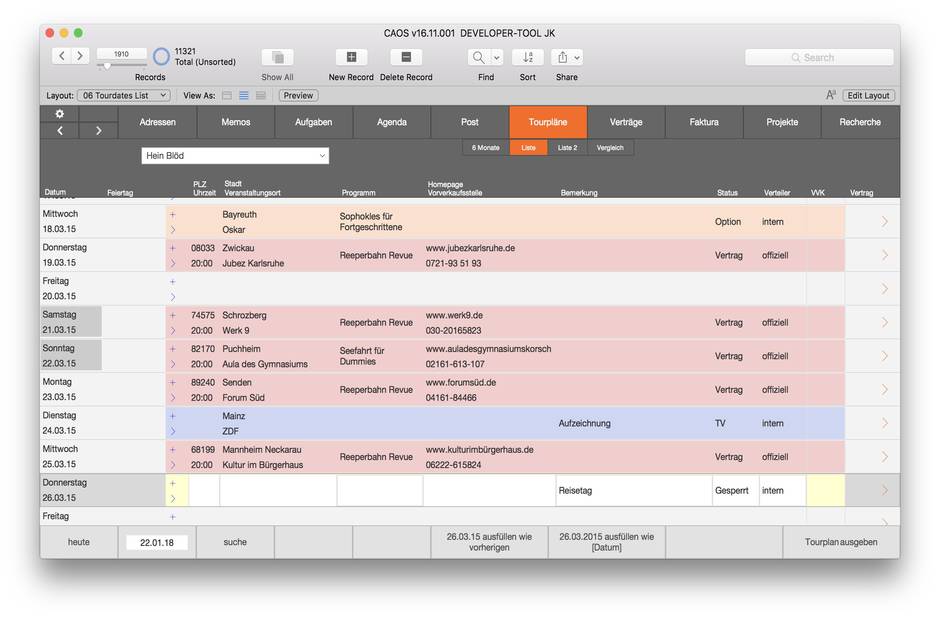This screenshot has height=620, width=940.
Task: Open the Projekte tab
Action: (782, 122)
